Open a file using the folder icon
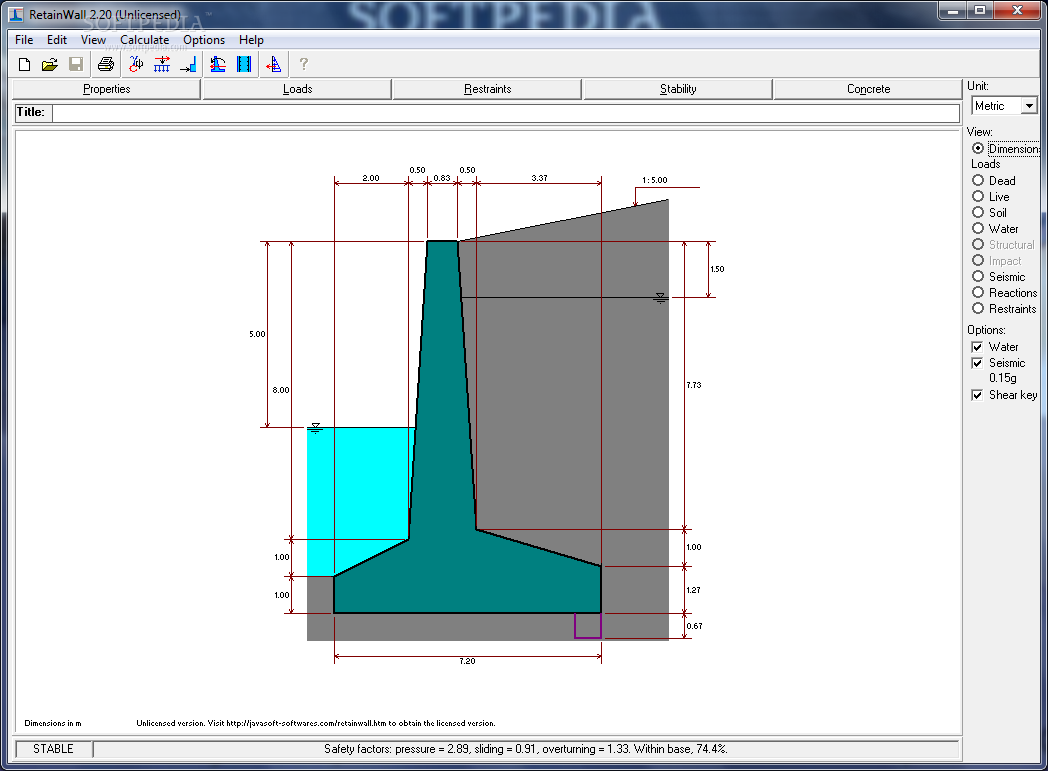Screen dimensions: 1048x771 pos(49,65)
